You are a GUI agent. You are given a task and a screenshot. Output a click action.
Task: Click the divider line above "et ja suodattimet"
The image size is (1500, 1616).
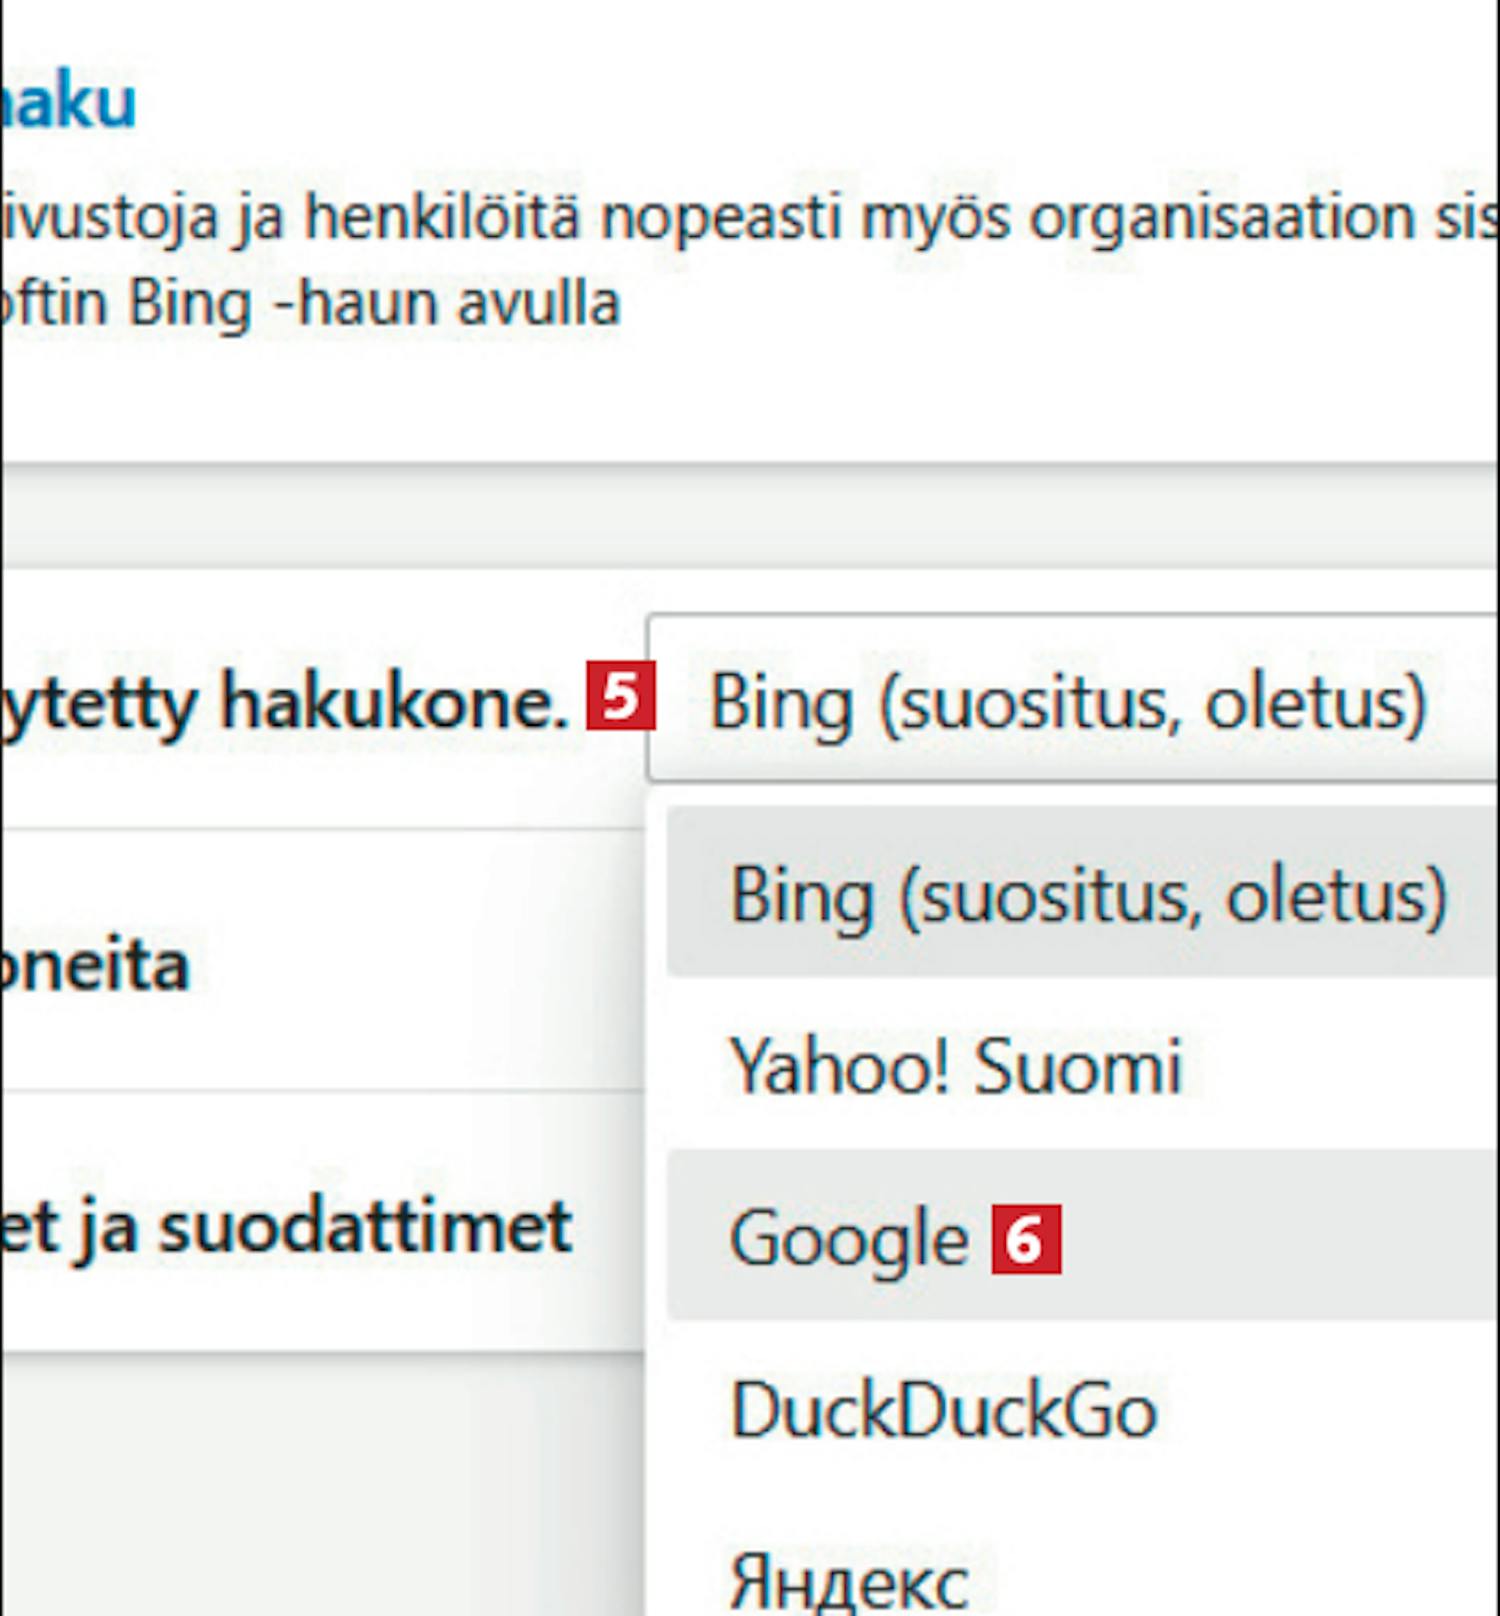[x=320, y=1090]
